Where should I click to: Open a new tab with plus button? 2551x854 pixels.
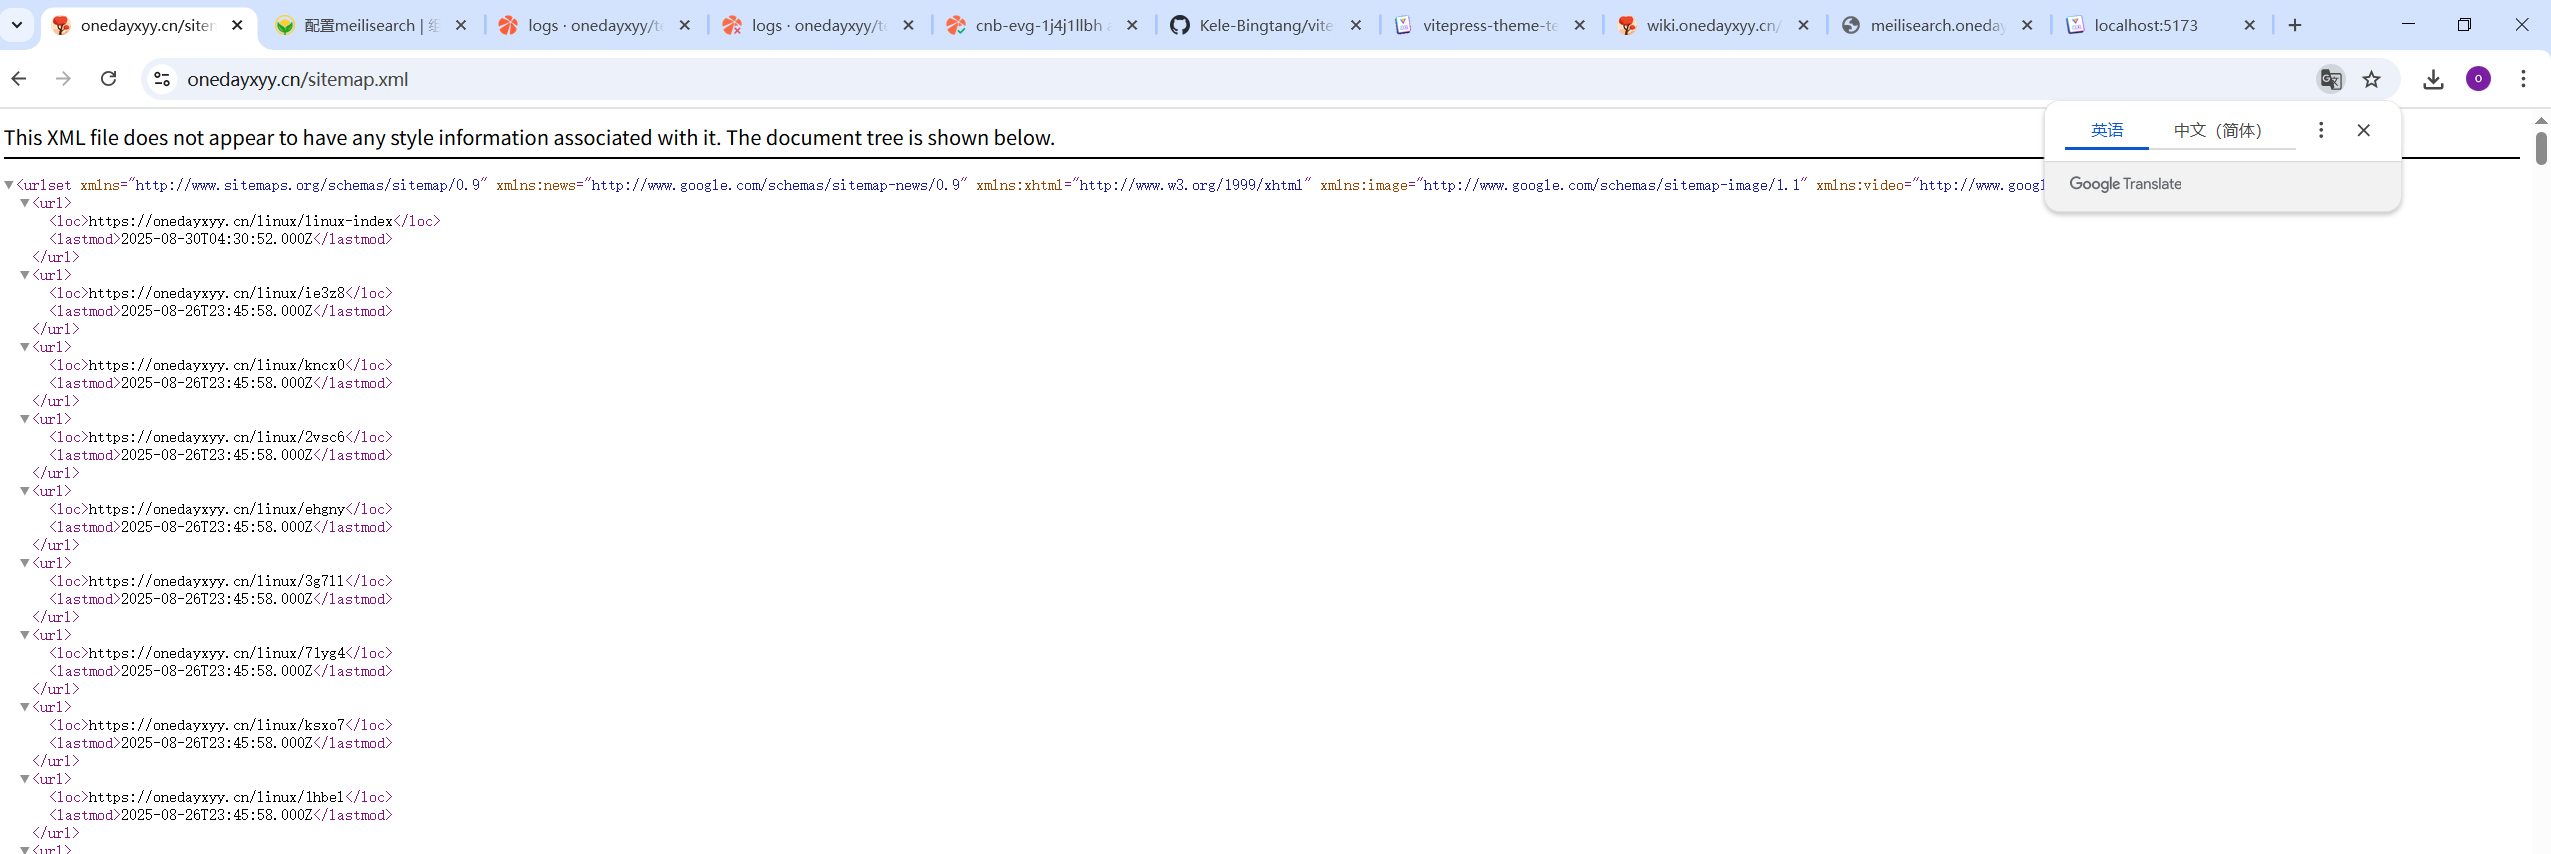coord(2295,25)
